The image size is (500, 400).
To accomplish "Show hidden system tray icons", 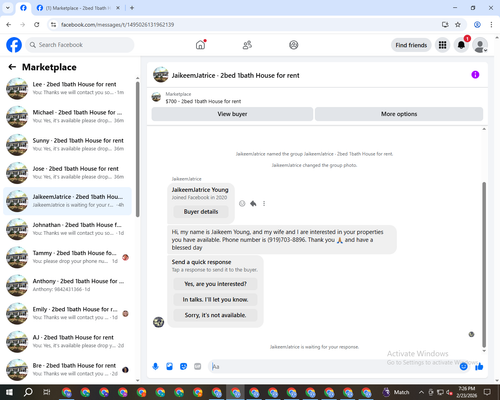I will (x=421, y=392).
